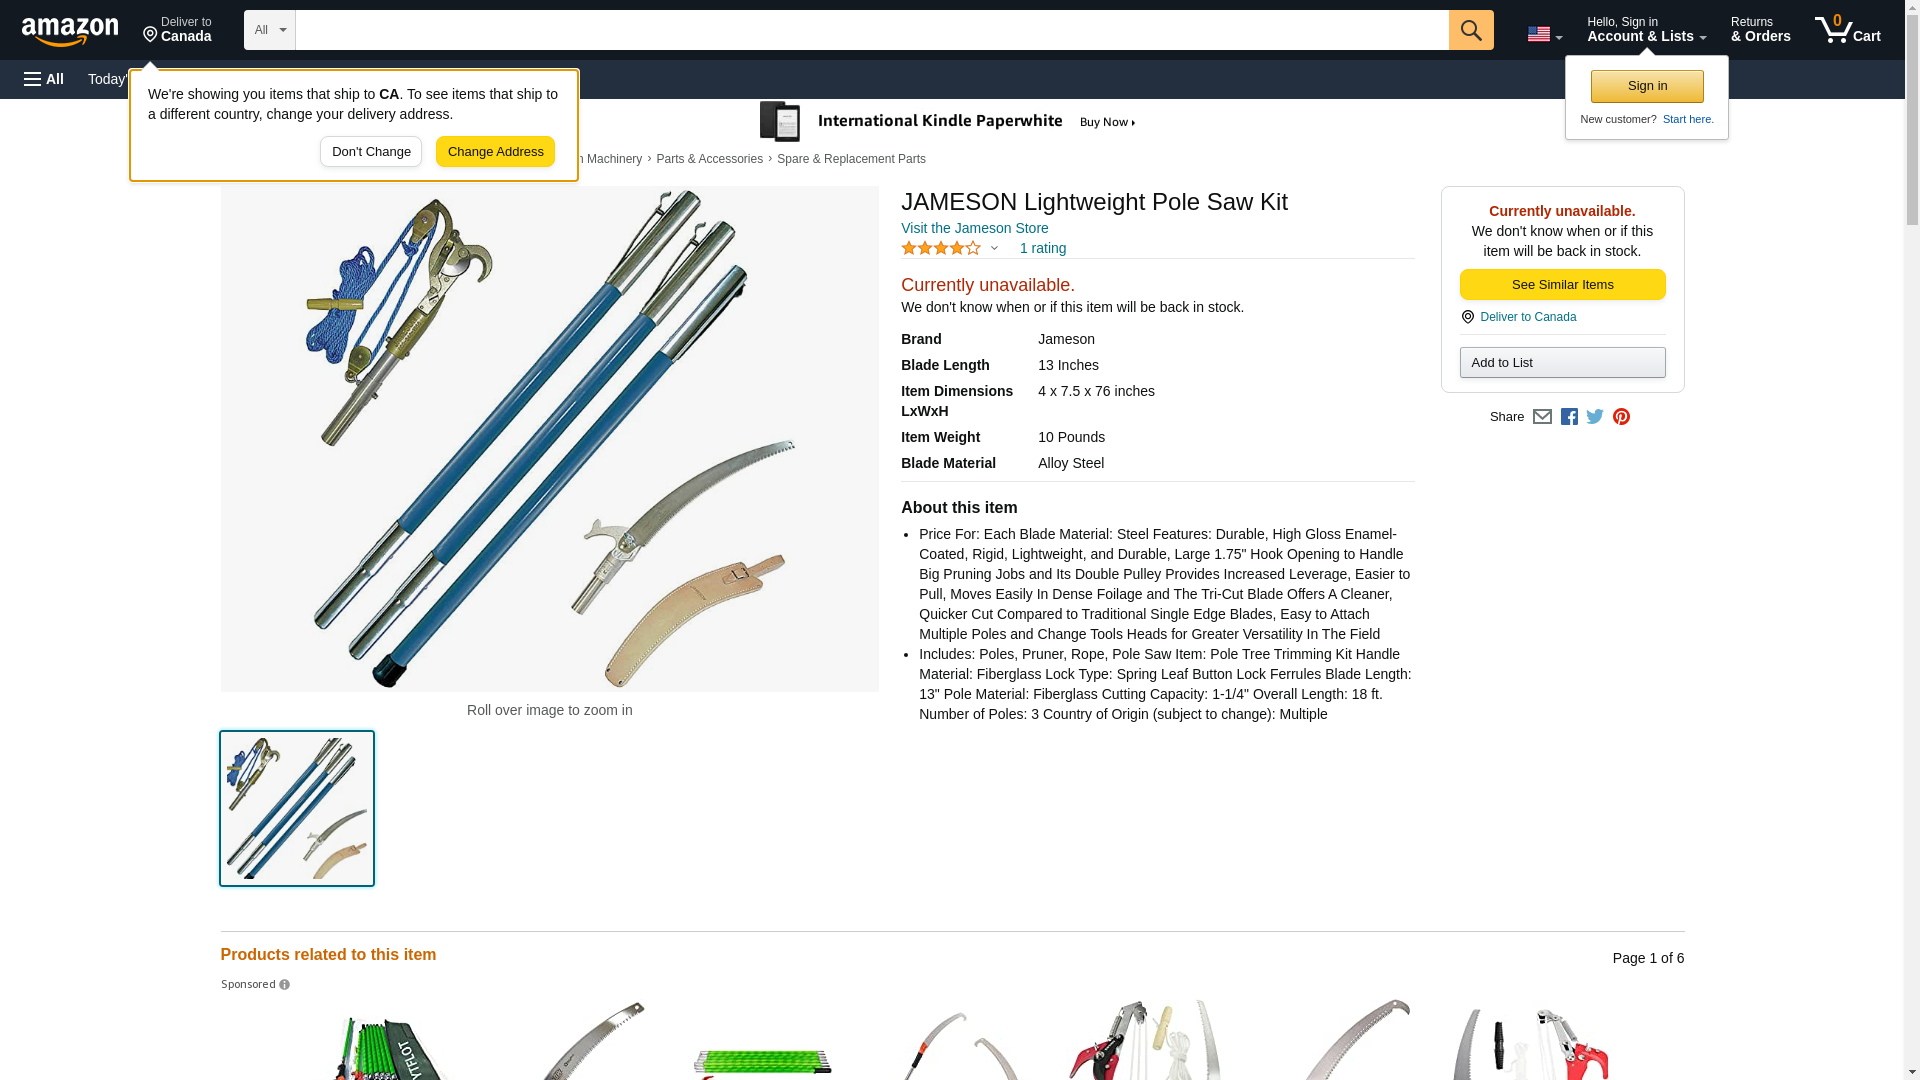Click See Similar Items button
Image resolution: width=1920 pixels, height=1080 pixels.
[1562, 285]
